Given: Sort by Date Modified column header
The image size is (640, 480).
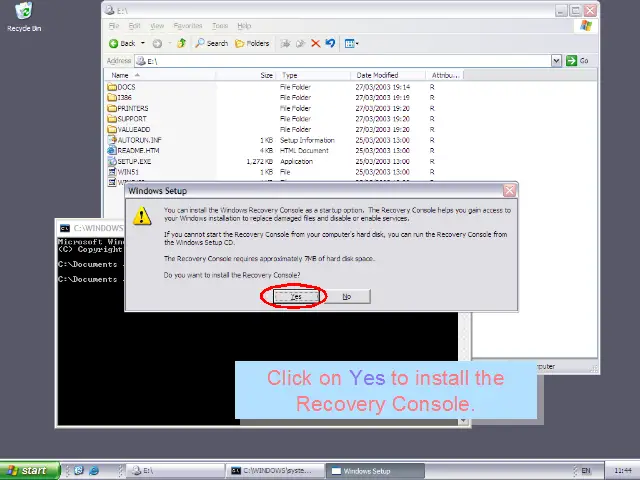Looking at the screenshot, I should point(388,75).
